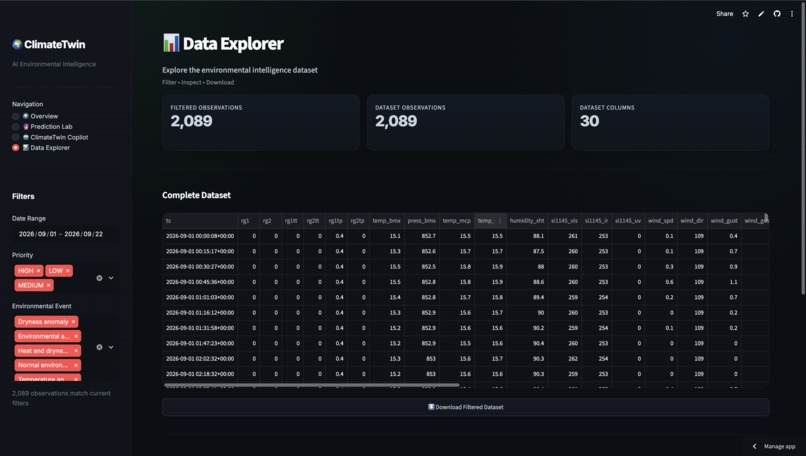
Task: Open the three-dot main menu
Action: click(792, 14)
